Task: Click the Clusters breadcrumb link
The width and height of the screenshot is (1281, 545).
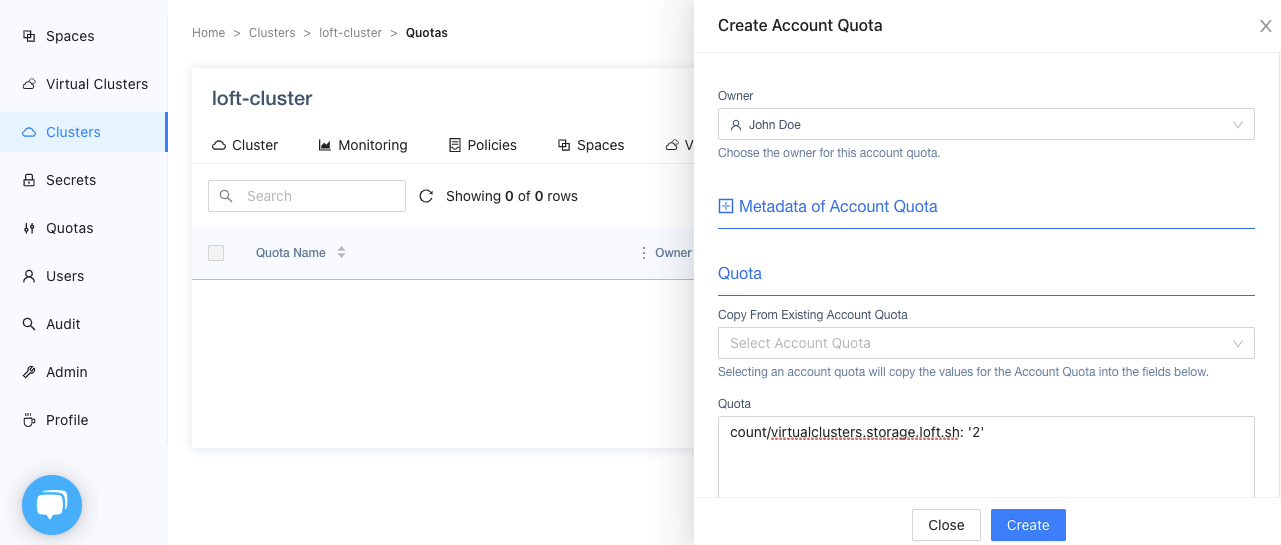Action: pyautogui.click(x=272, y=33)
